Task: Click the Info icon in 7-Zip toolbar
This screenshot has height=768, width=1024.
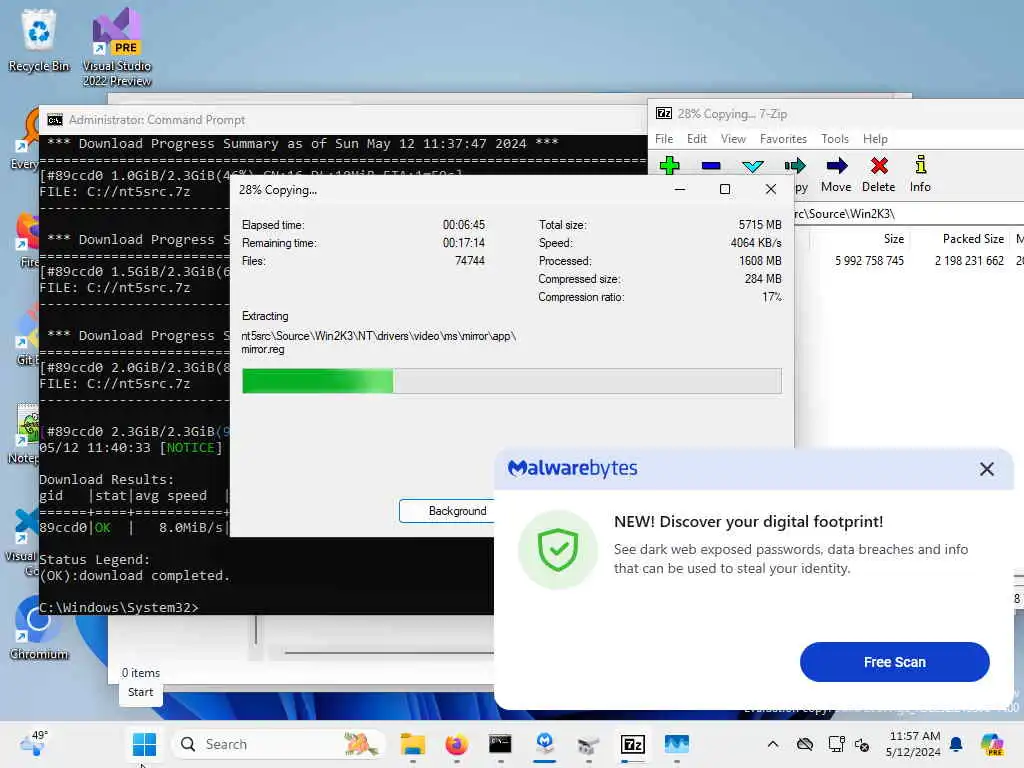Action: (x=920, y=165)
